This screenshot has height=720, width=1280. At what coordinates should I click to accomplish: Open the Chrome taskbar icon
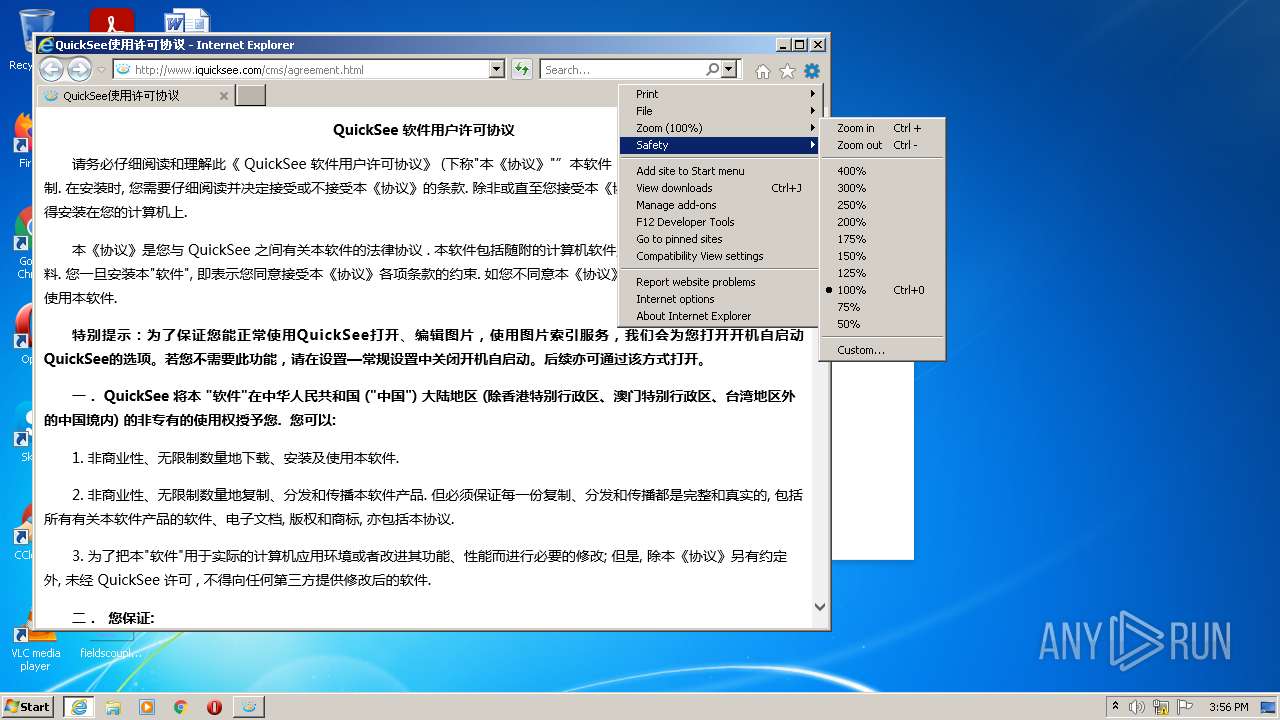pos(181,706)
